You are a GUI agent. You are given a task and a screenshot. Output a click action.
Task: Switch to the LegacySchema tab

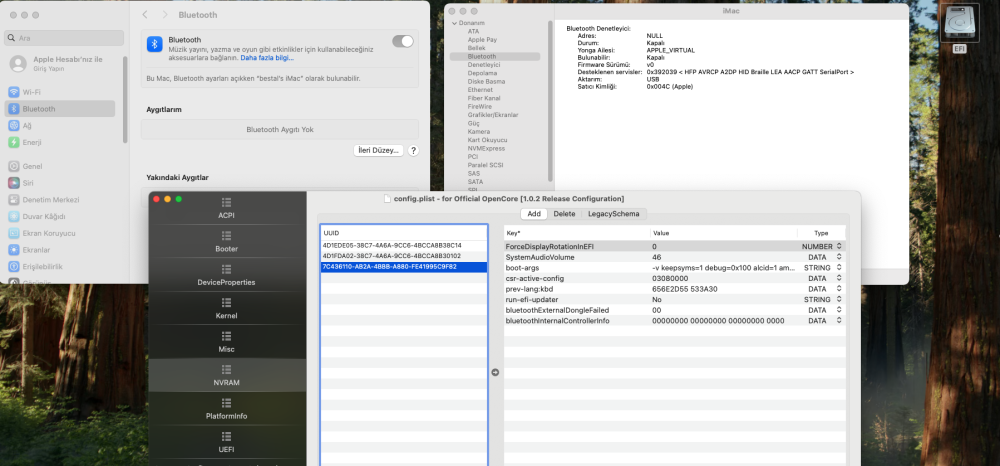point(614,214)
